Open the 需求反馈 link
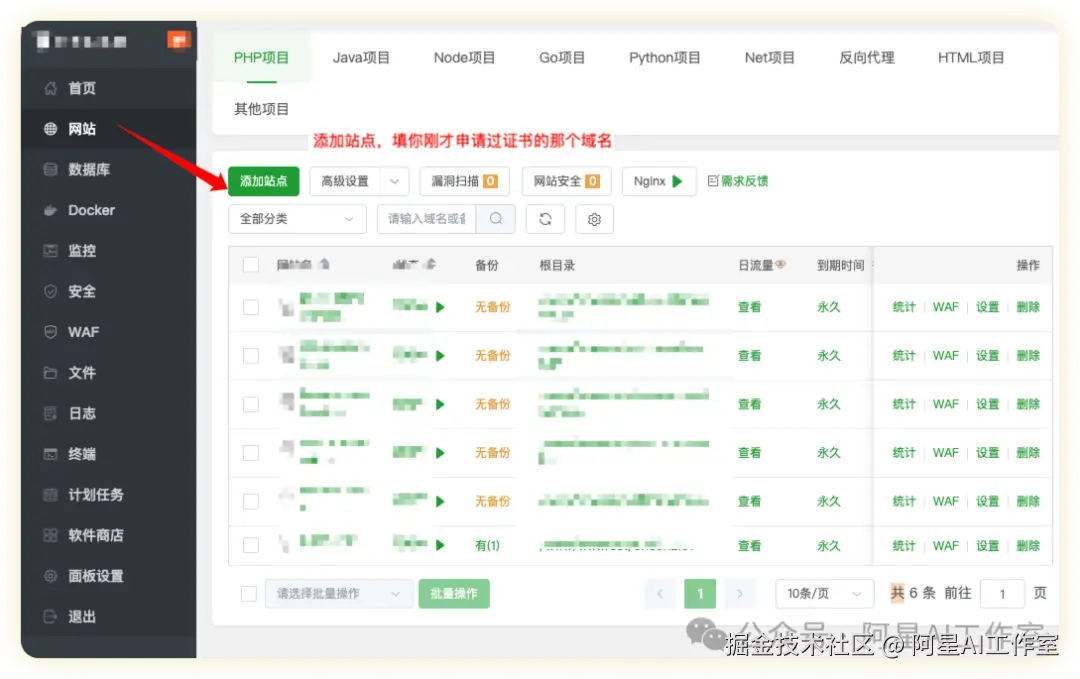Image resolution: width=1080 pixels, height=679 pixels. [x=738, y=180]
